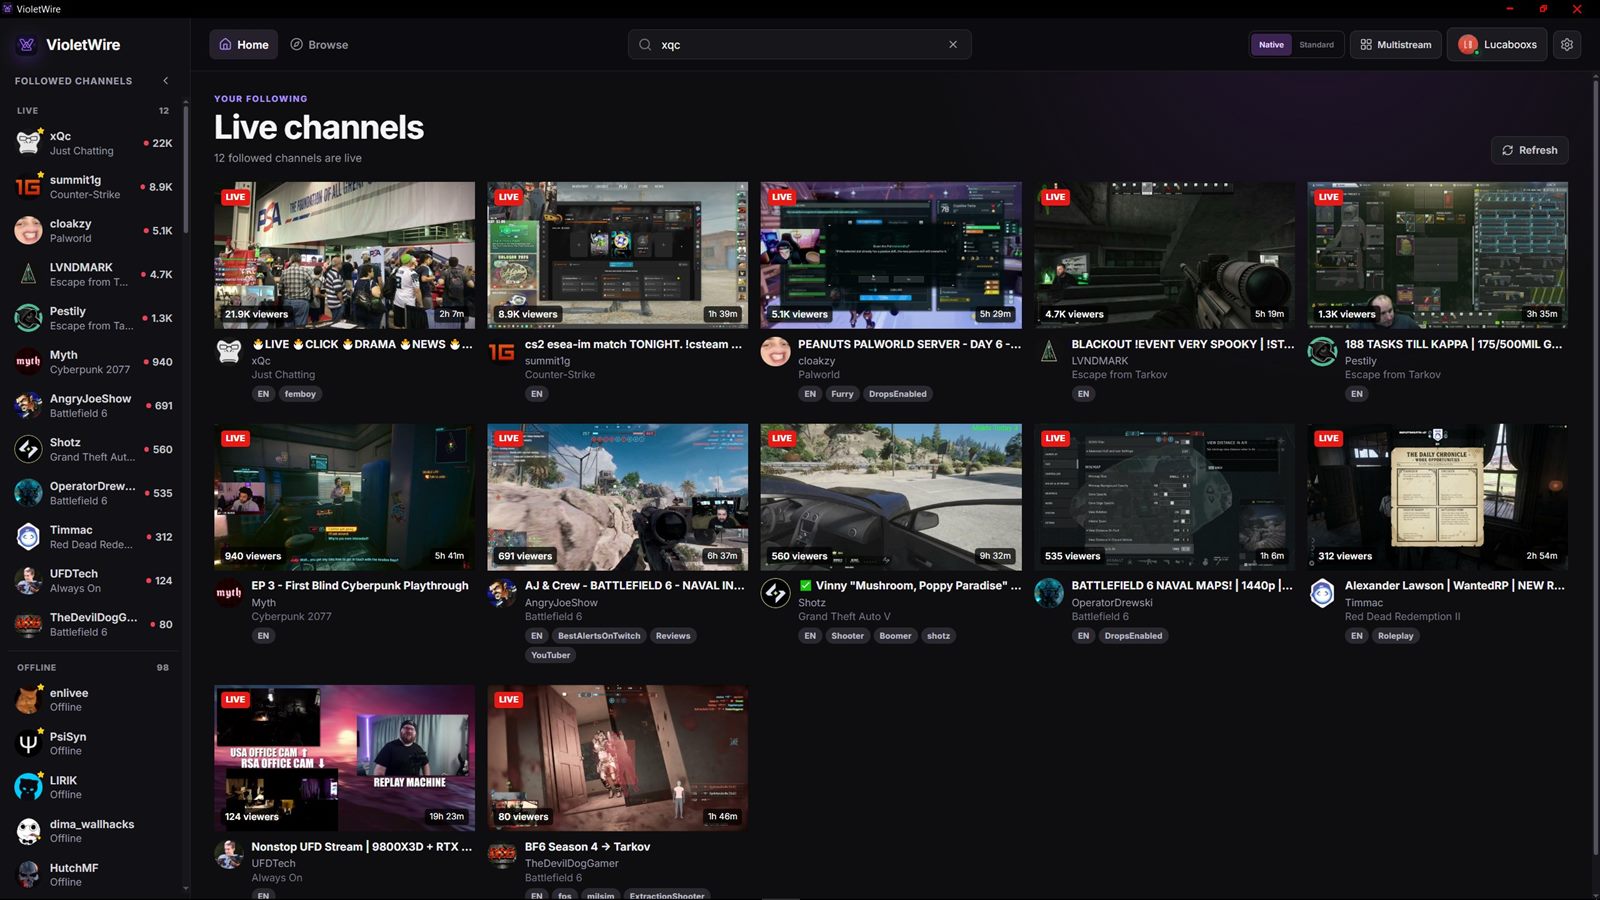Click PEANUTS PALWORLD SERVER stream title

point(909,344)
